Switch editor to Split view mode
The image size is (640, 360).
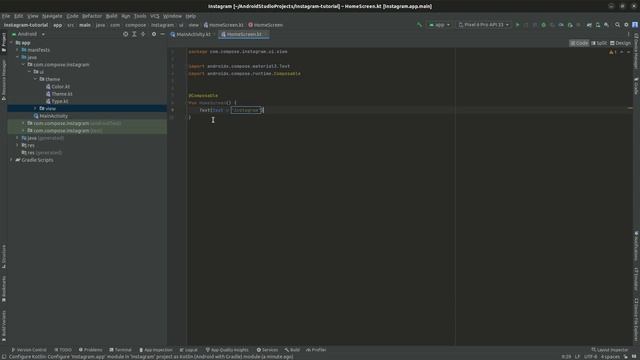coord(599,43)
